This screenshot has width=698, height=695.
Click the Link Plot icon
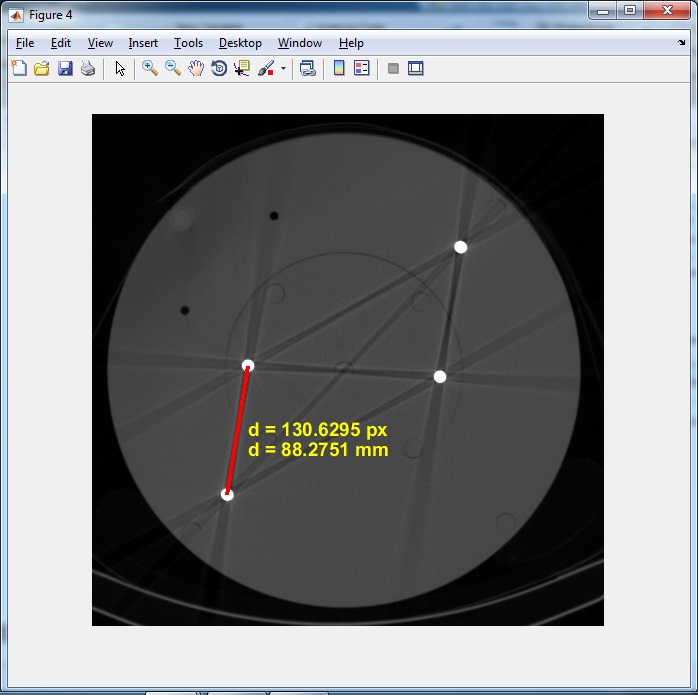pyautogui.click(x=308, y=69)
